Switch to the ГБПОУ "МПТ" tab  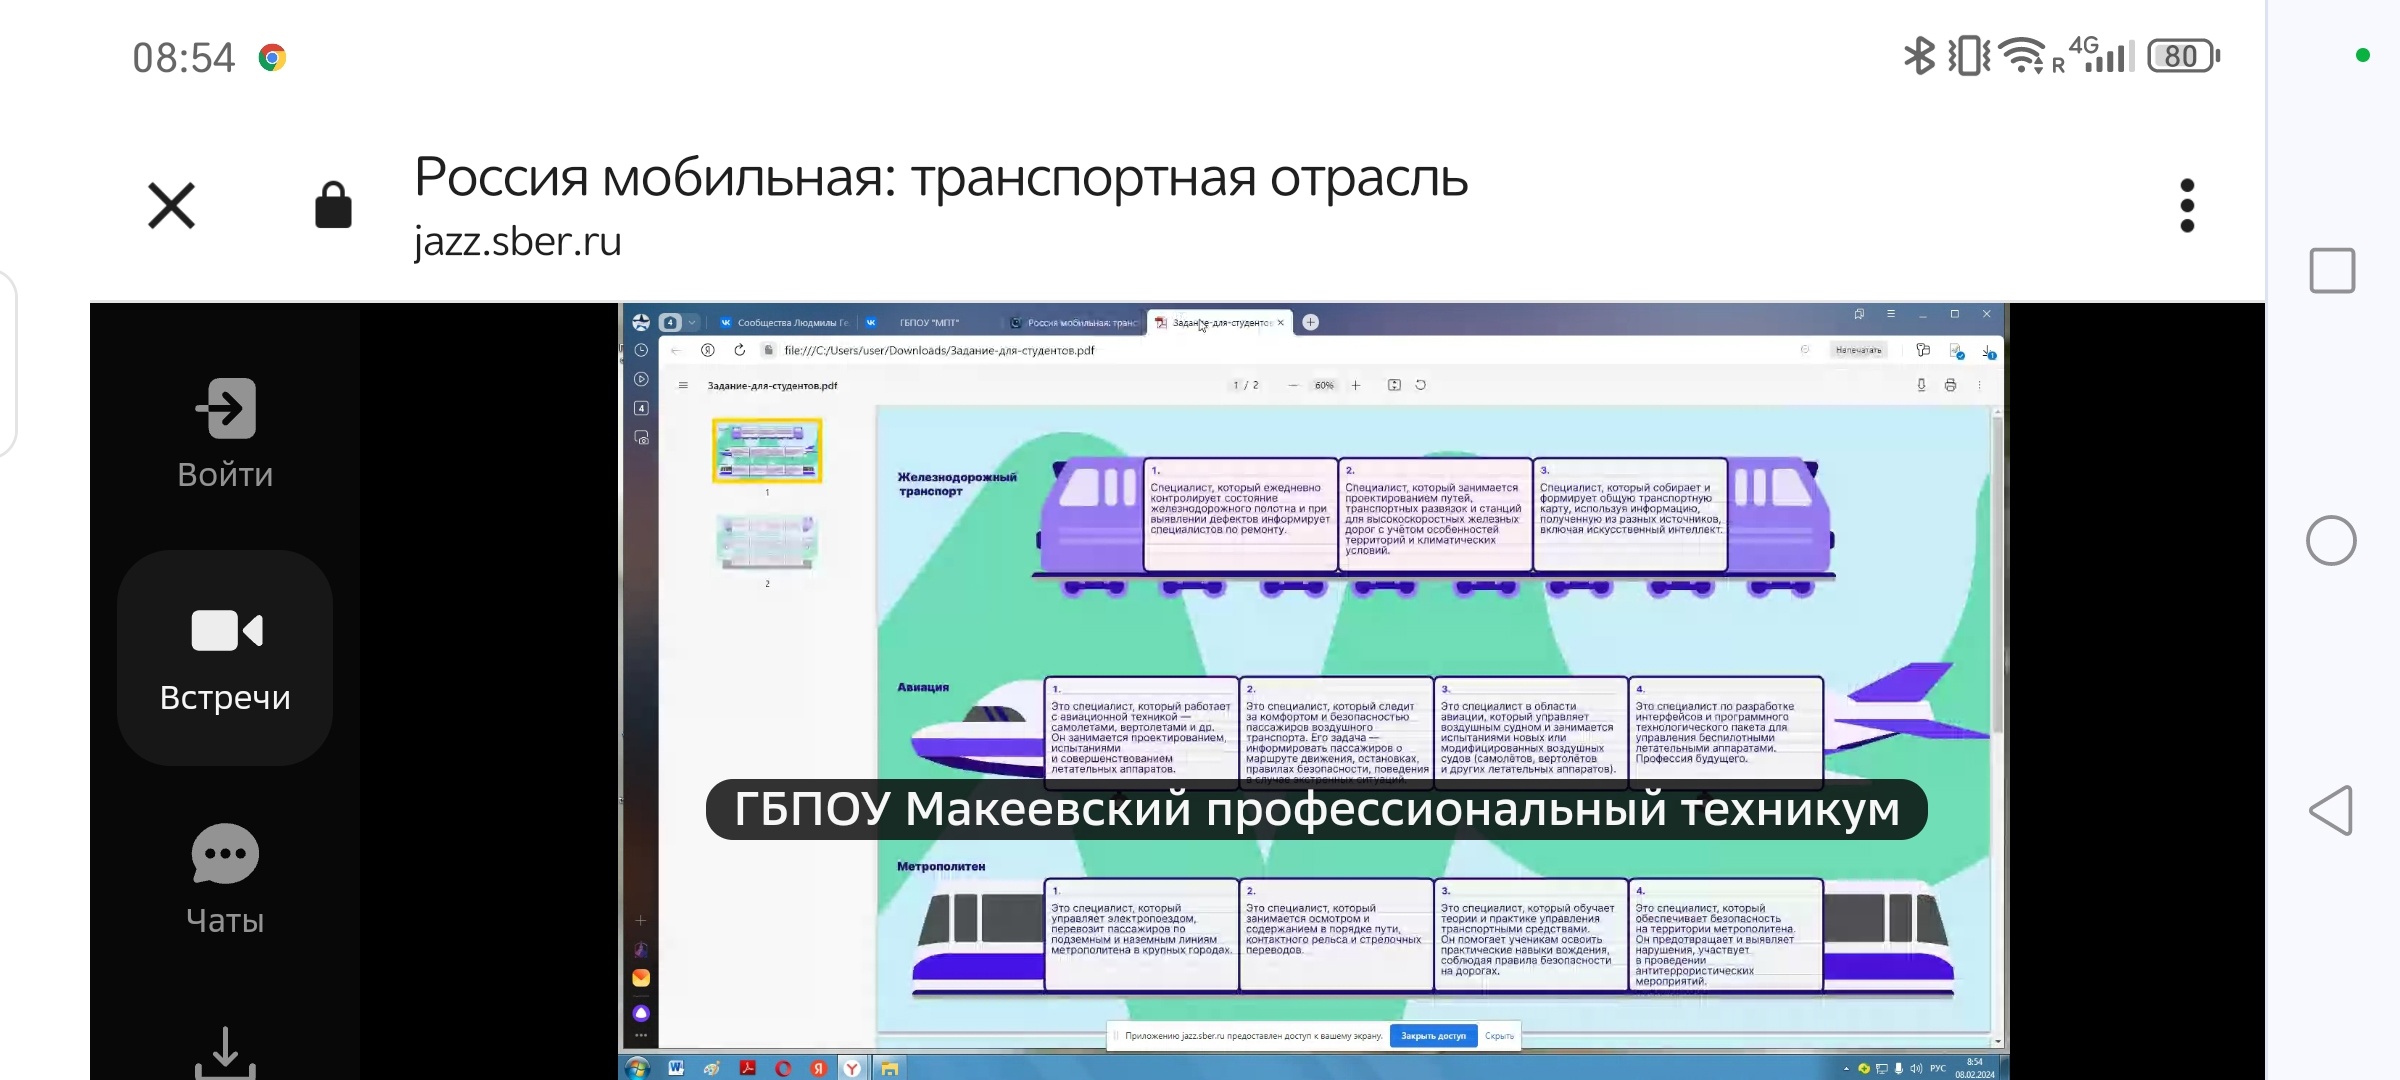(928, 322)
